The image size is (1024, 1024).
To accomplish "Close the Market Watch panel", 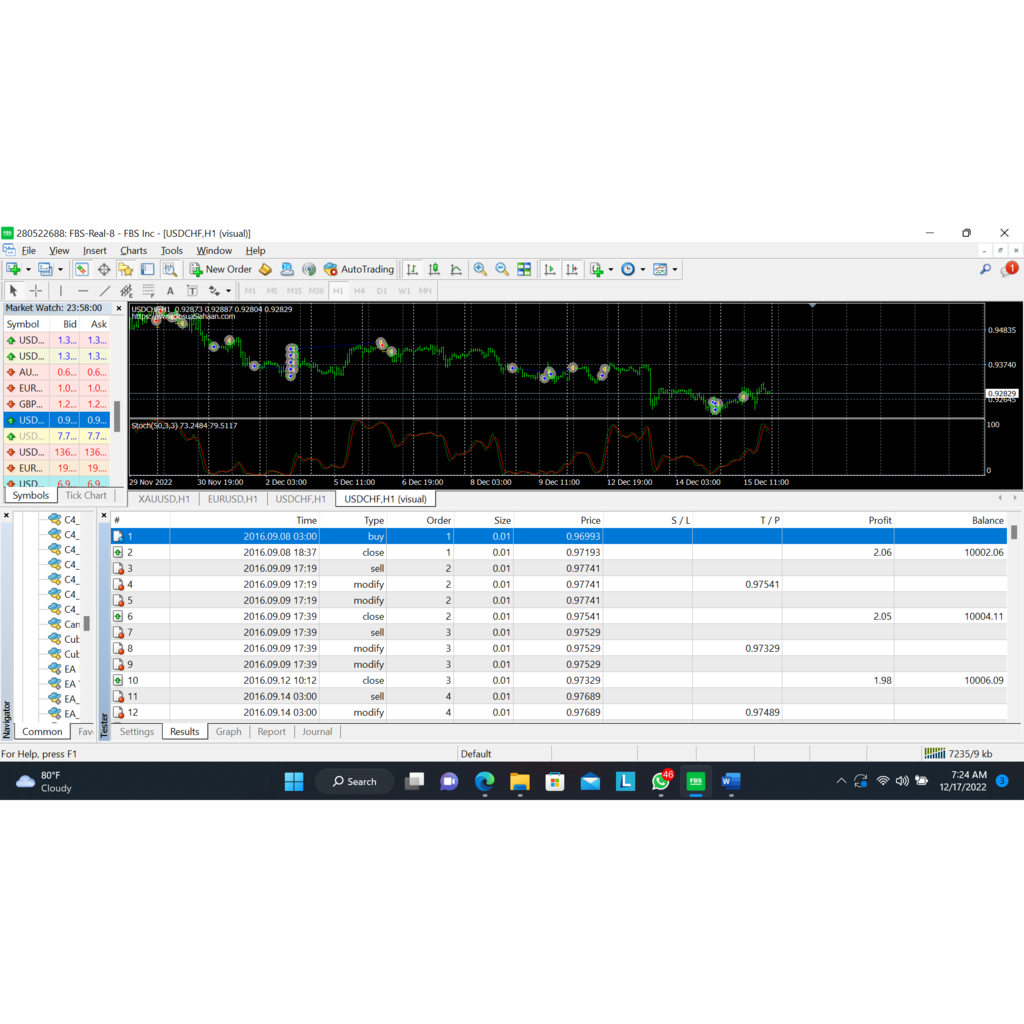I will [x=118, y=308].
